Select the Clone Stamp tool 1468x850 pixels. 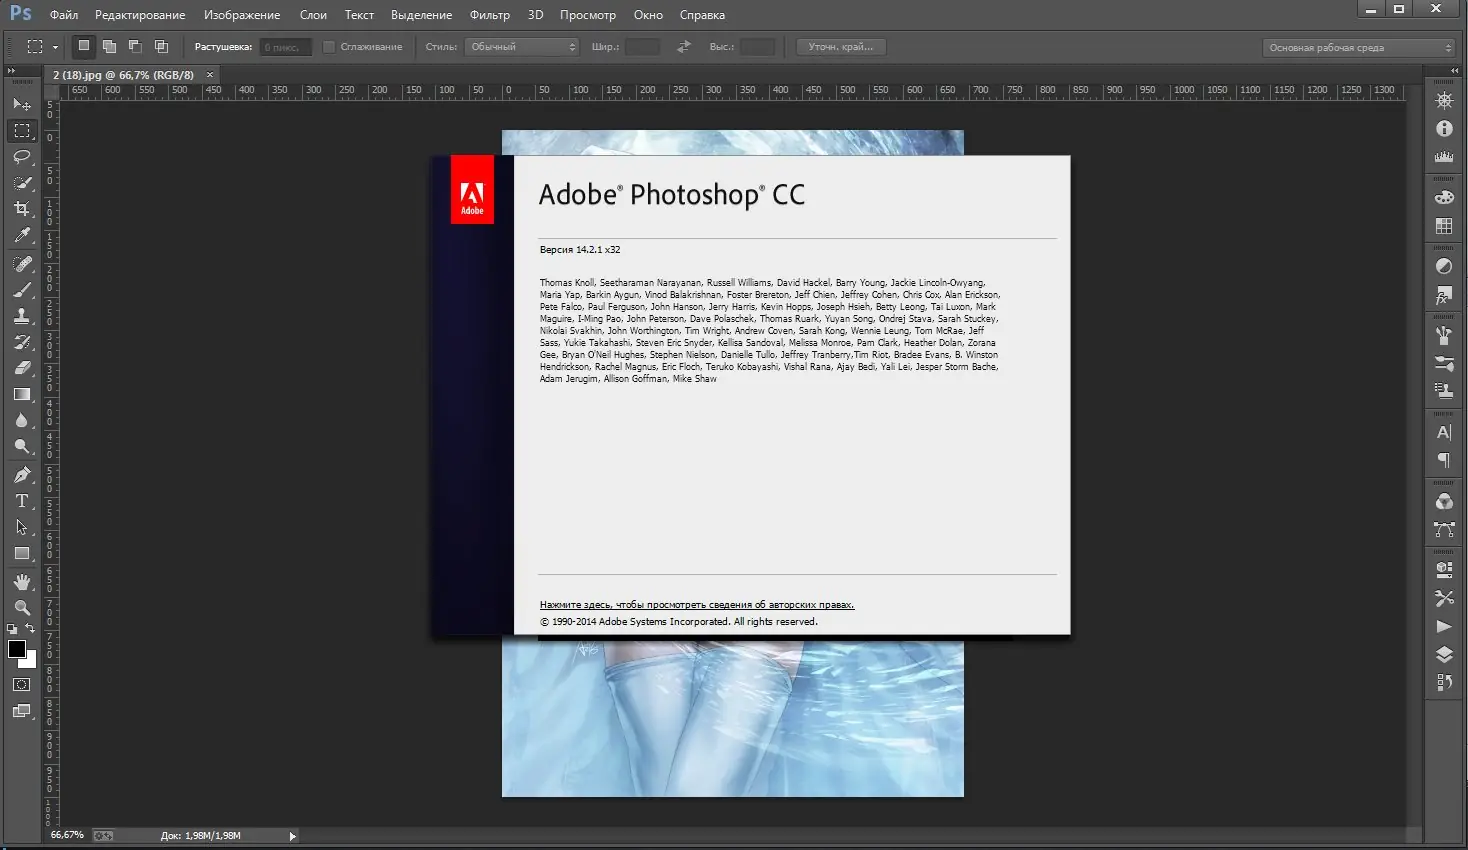(x=22, y=316)
